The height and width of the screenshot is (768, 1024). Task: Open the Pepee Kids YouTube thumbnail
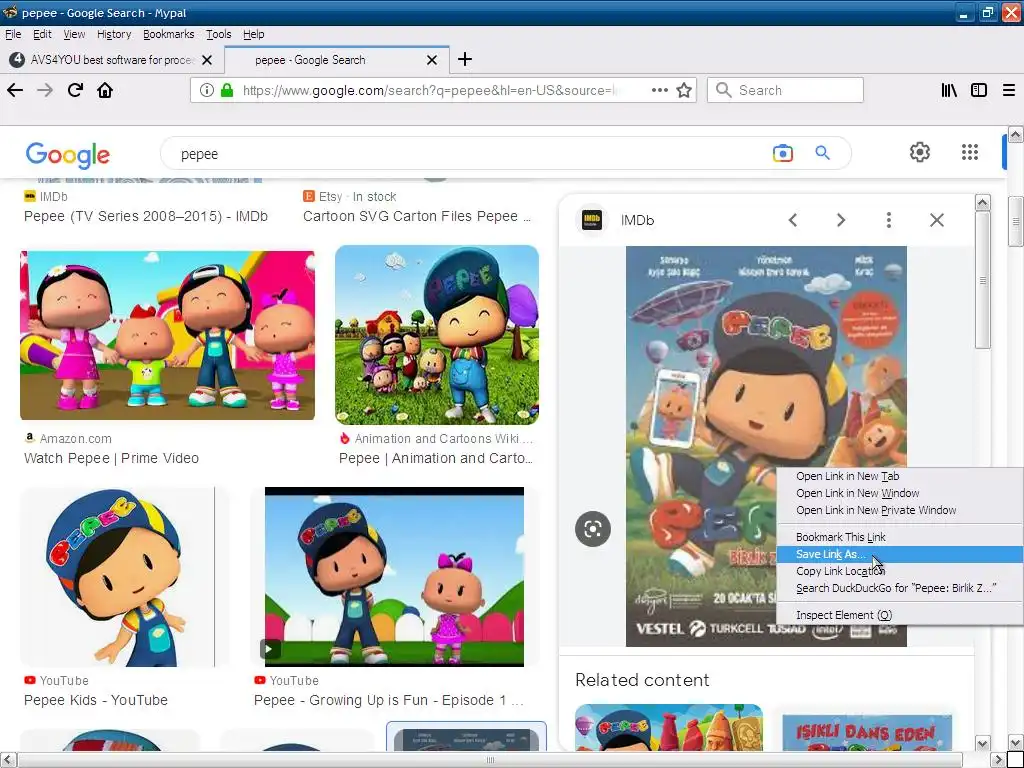125,577
